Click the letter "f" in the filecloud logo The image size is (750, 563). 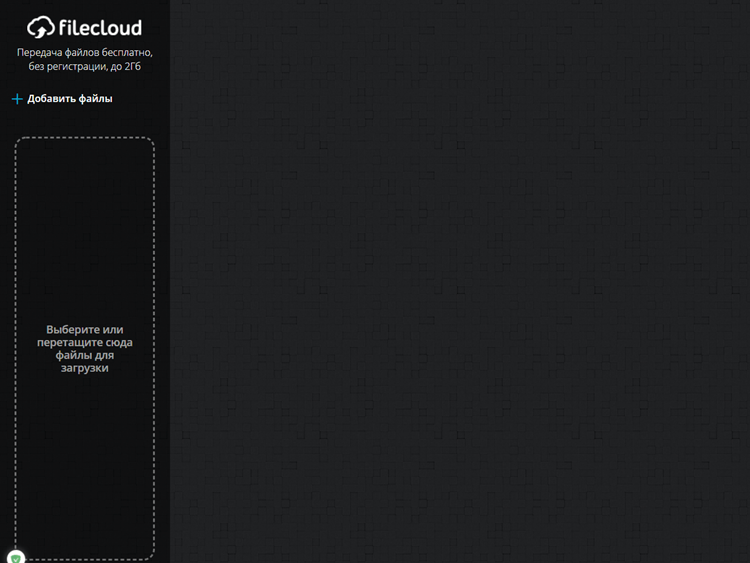63,28
